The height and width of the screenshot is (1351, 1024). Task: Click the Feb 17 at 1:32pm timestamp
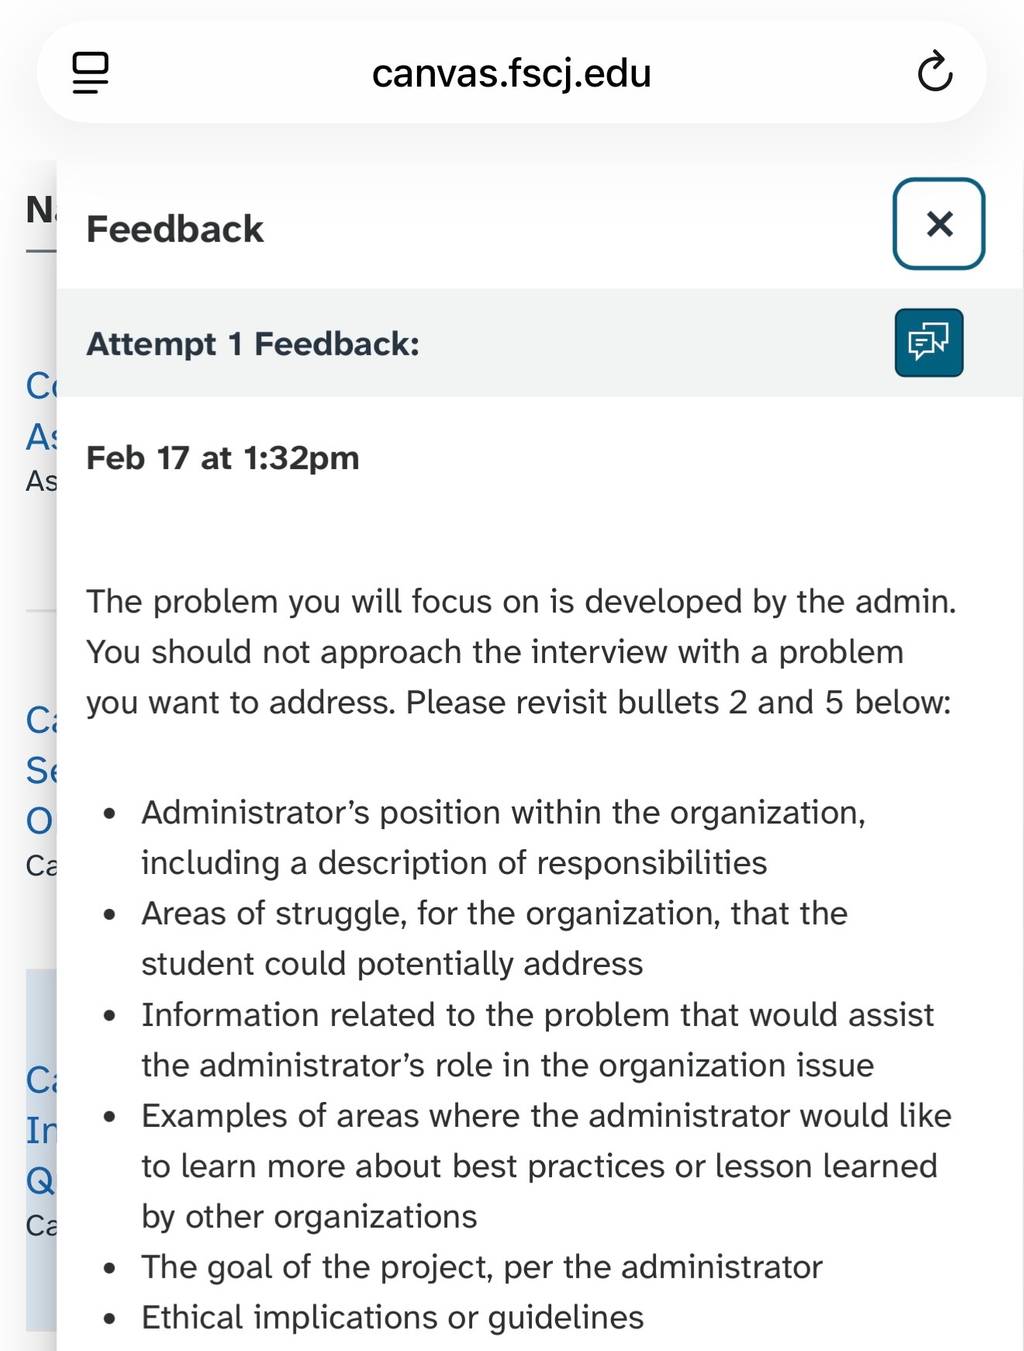click(223, 458)
